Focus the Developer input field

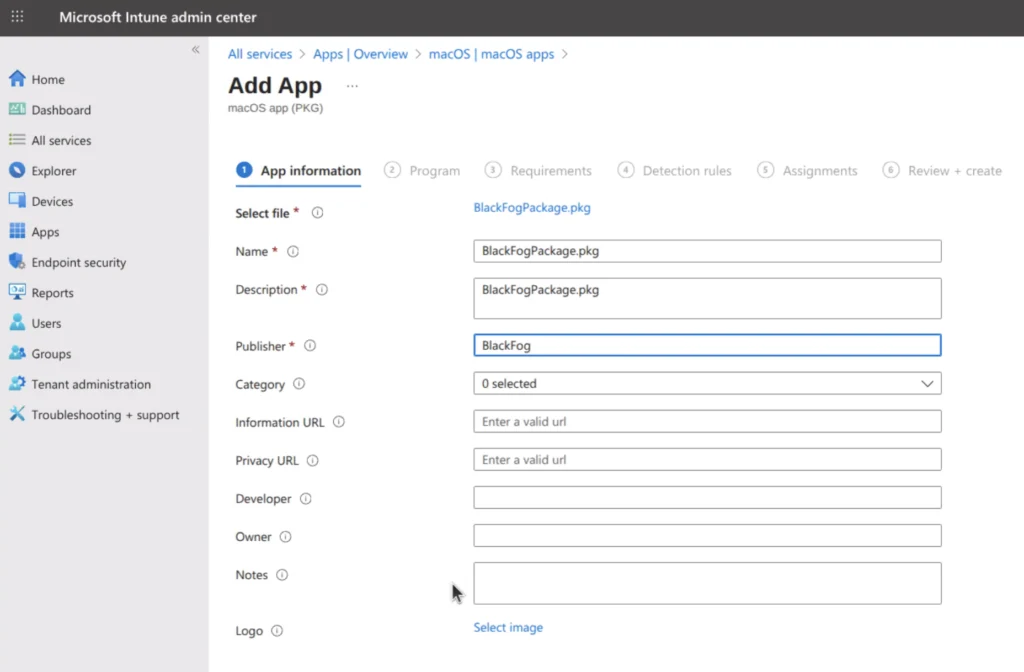pos(707,498)
